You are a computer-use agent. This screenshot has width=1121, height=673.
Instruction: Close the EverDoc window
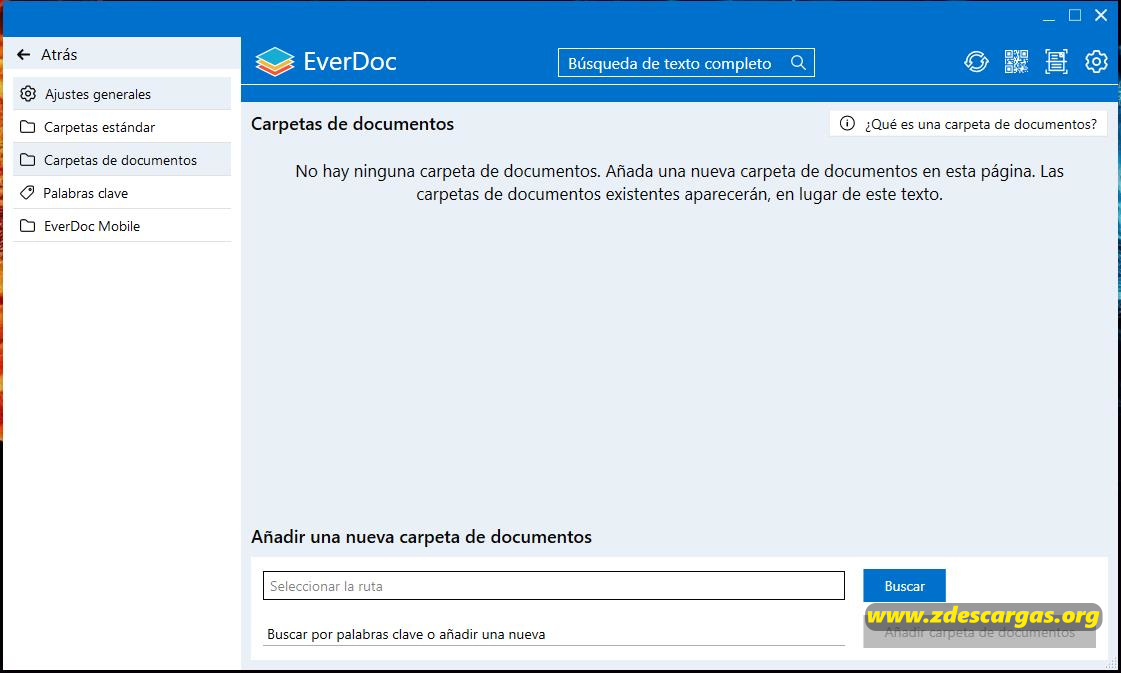(1101, 15)
